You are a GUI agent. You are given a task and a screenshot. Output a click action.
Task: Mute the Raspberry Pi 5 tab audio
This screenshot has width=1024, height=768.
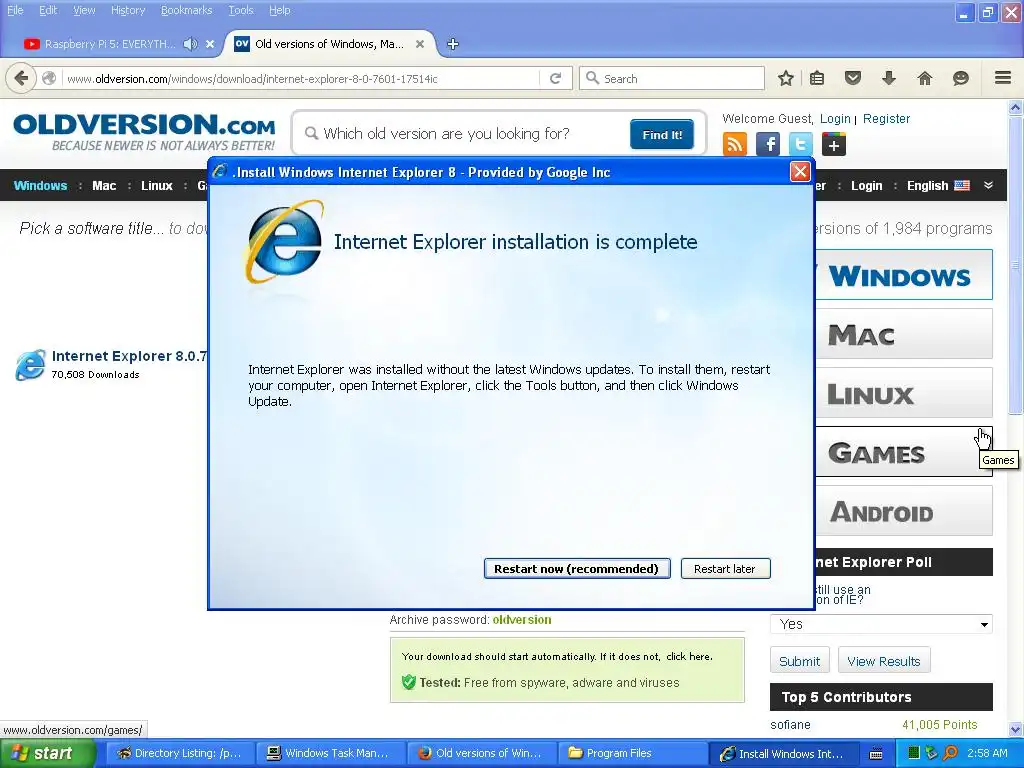(190, 44)
